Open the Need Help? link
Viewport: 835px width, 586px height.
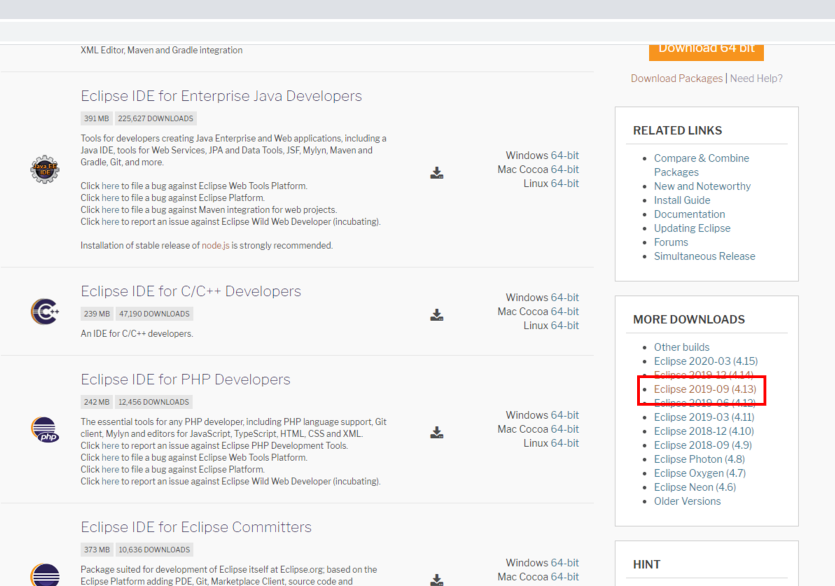click(x=756, y=78)
